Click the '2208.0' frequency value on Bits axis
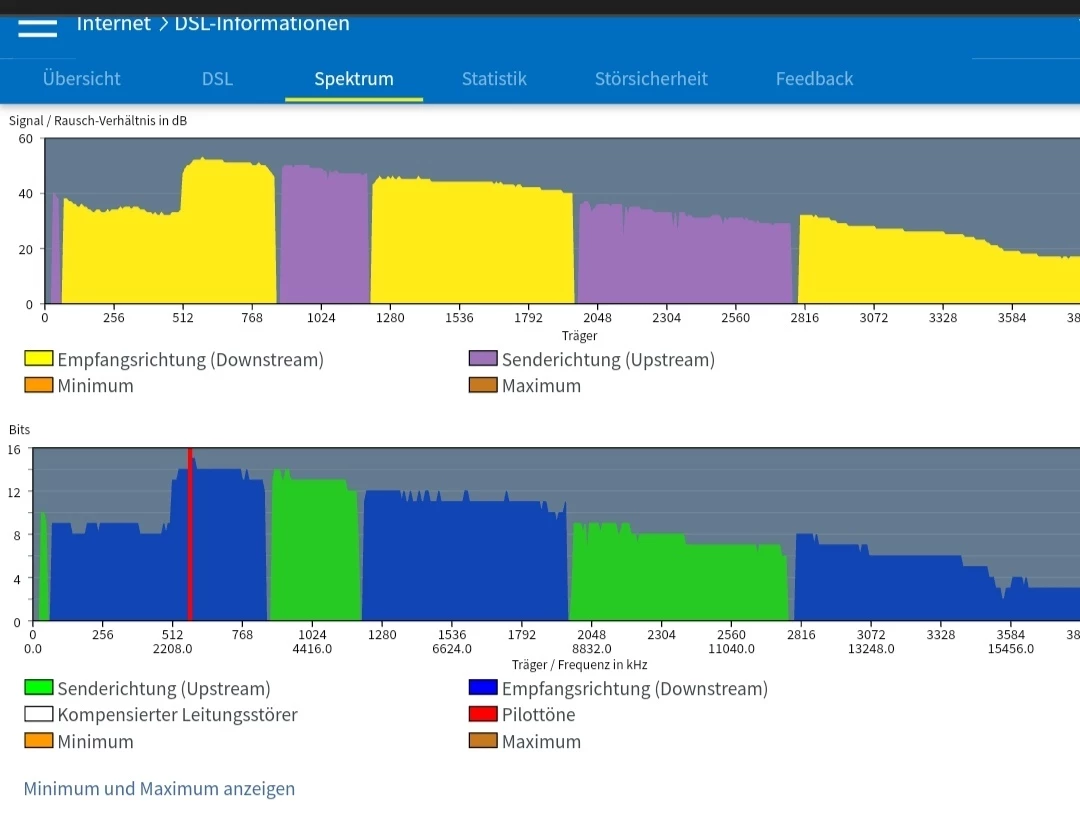The height and width of the screenshot is (817, 1080). click(172, 649)
